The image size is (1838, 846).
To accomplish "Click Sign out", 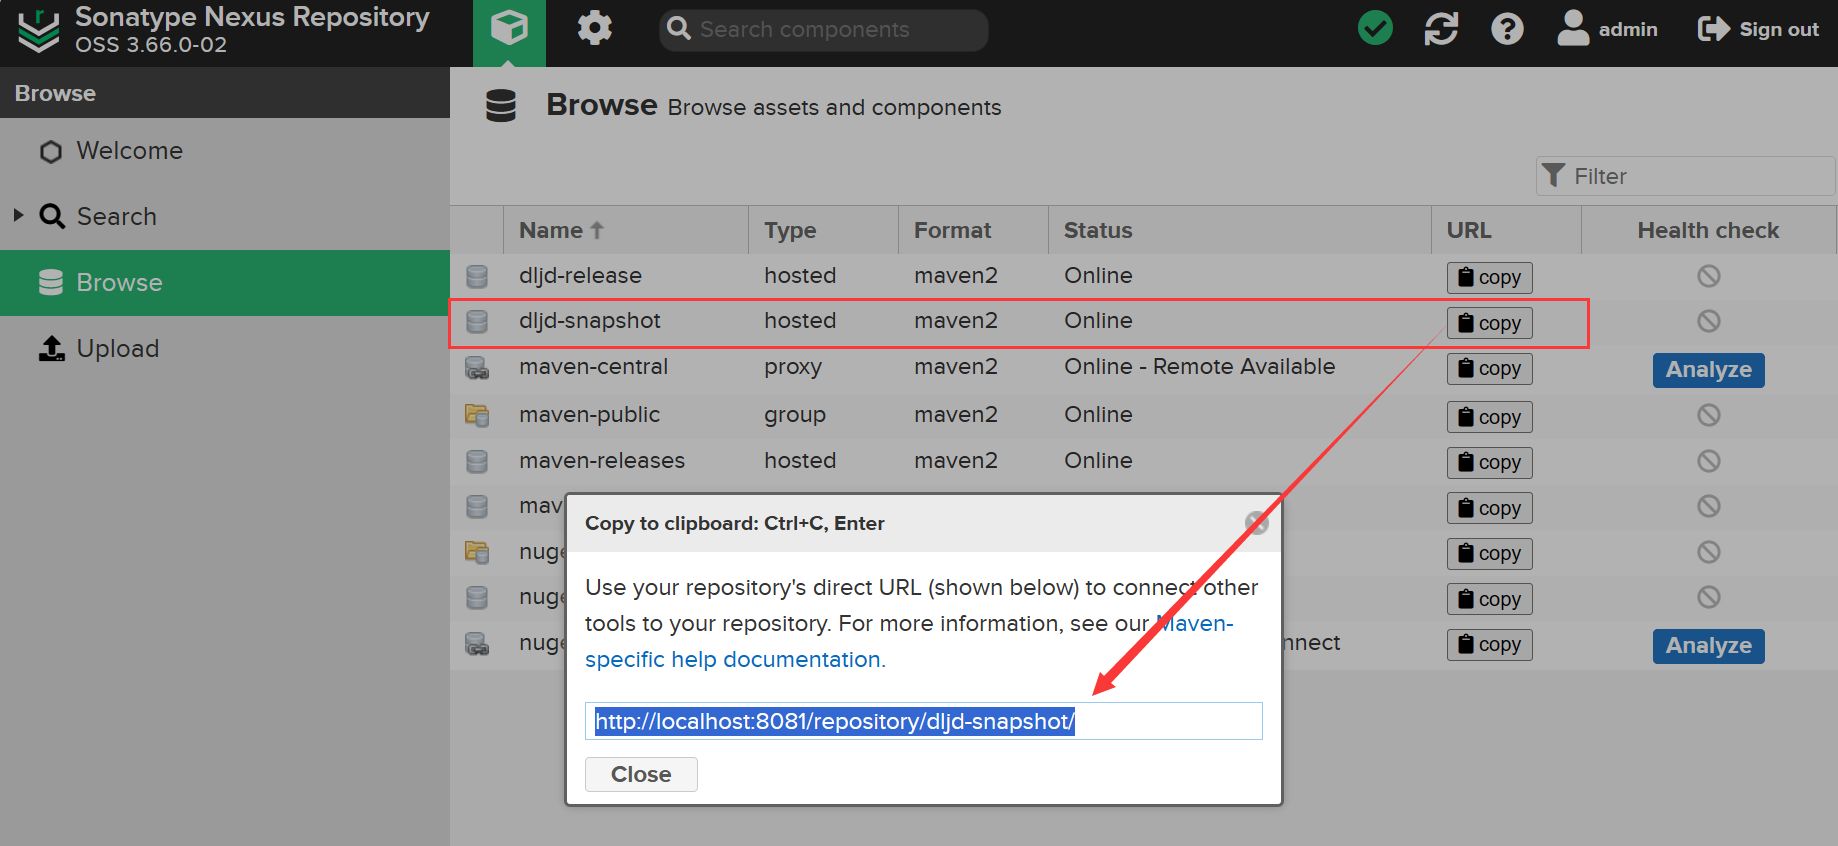I will (1758, 29).
